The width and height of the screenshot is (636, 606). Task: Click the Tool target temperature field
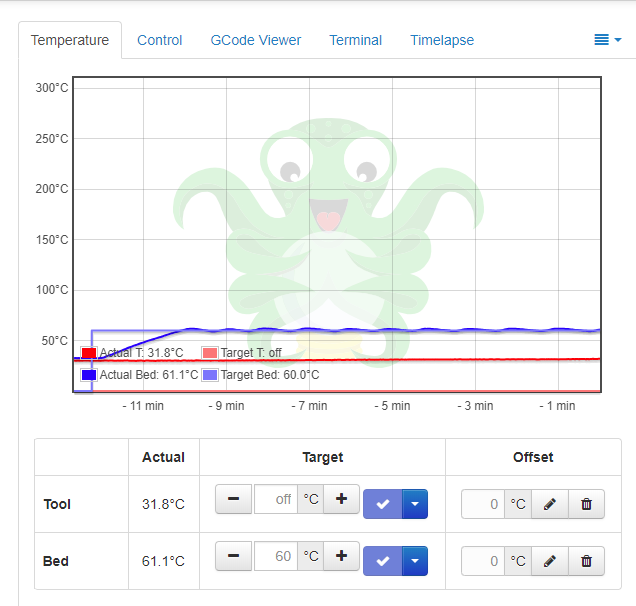tap(276, 499)
